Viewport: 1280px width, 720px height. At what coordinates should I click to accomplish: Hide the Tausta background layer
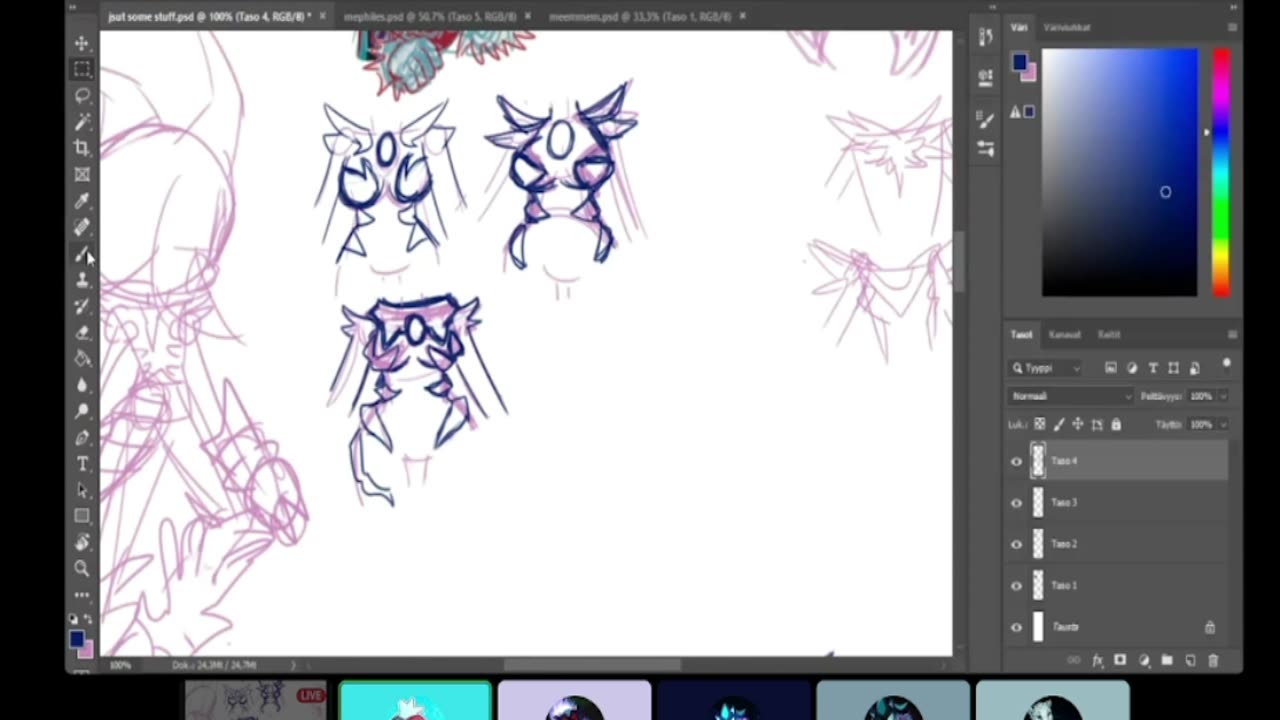[1017, 627]
